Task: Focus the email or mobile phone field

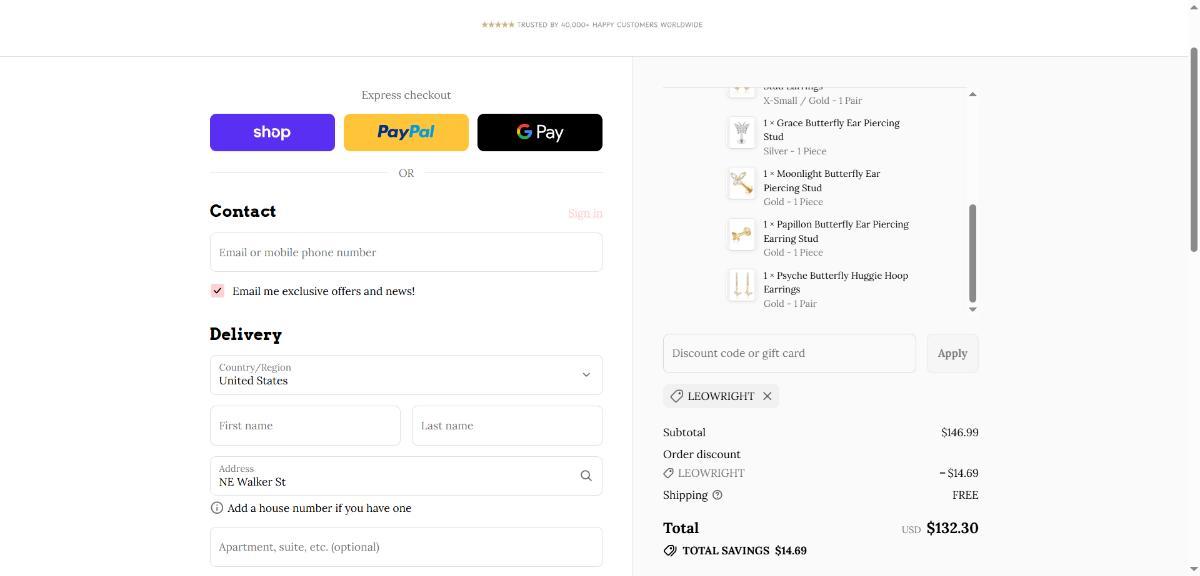Action: coord(406,252)
